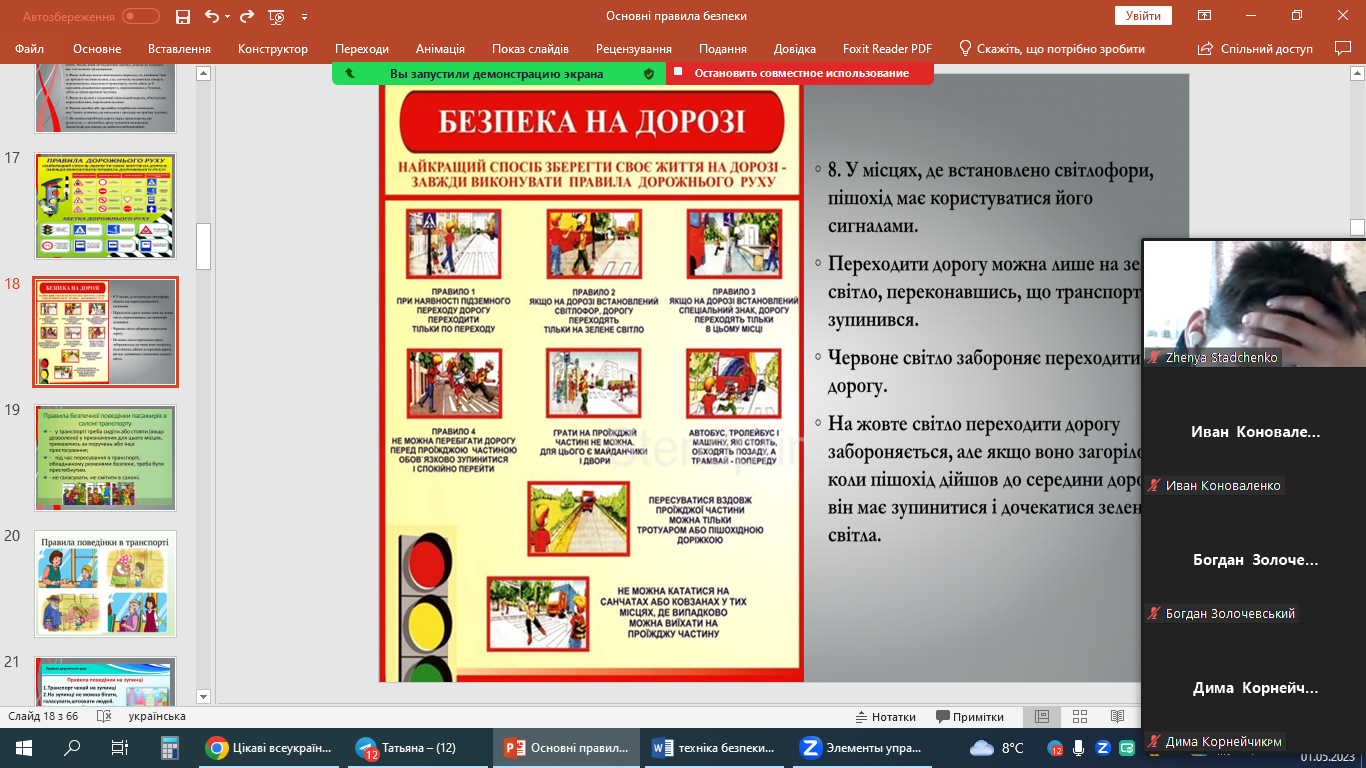Viewport: 1366px width, 768px height.
Task: Open Customize Quick Access Toolbar dropdown
Action: [304, 17]
